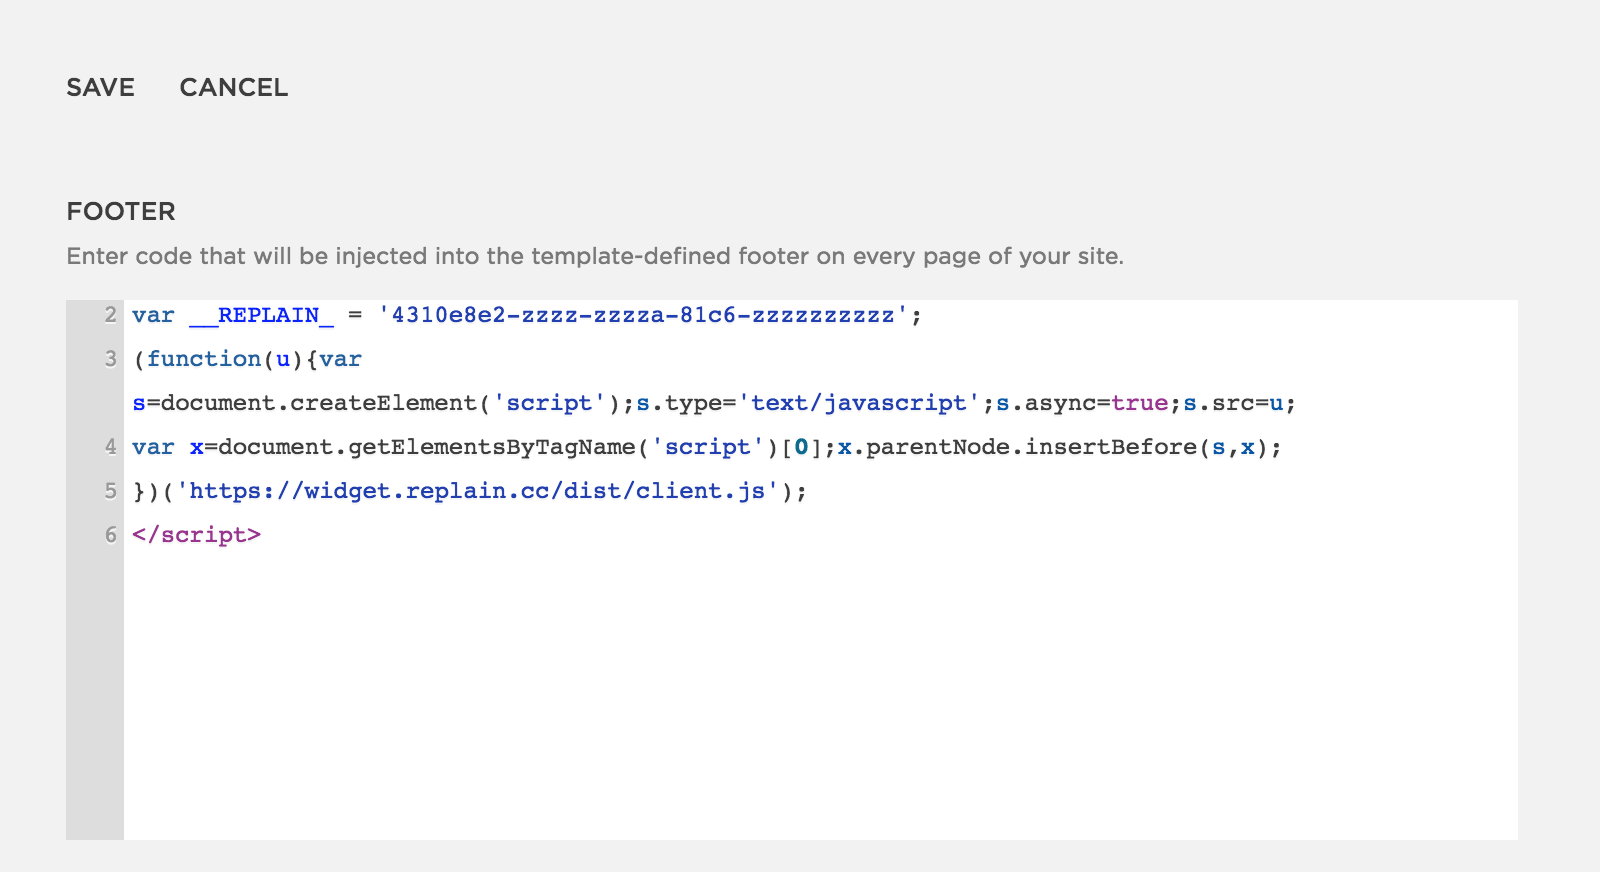Screen dimensions: 1600x872
Task: Click the 'text/javascript' string
Action: (x=859, y=403)
